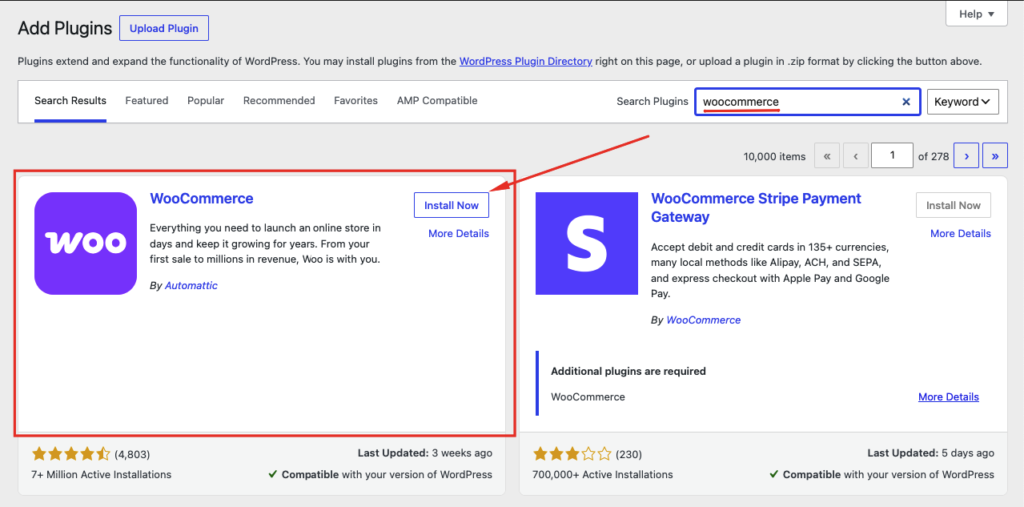1024x507 pixels.
Task: Open the WooCommerce plugin title link
Action: 202,198
